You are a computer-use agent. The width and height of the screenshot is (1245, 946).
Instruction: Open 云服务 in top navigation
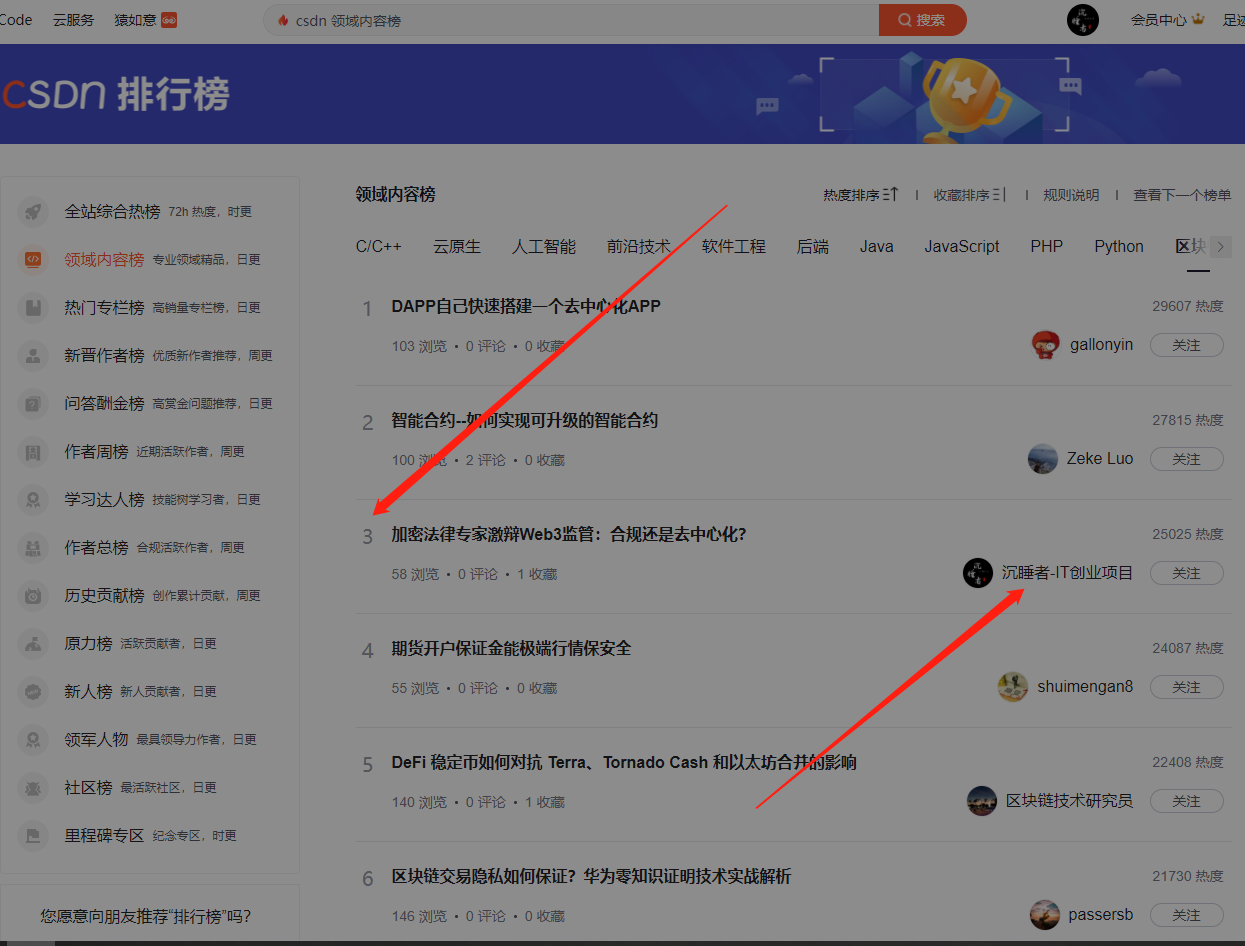pyautogui.click(x=74, y=20)
